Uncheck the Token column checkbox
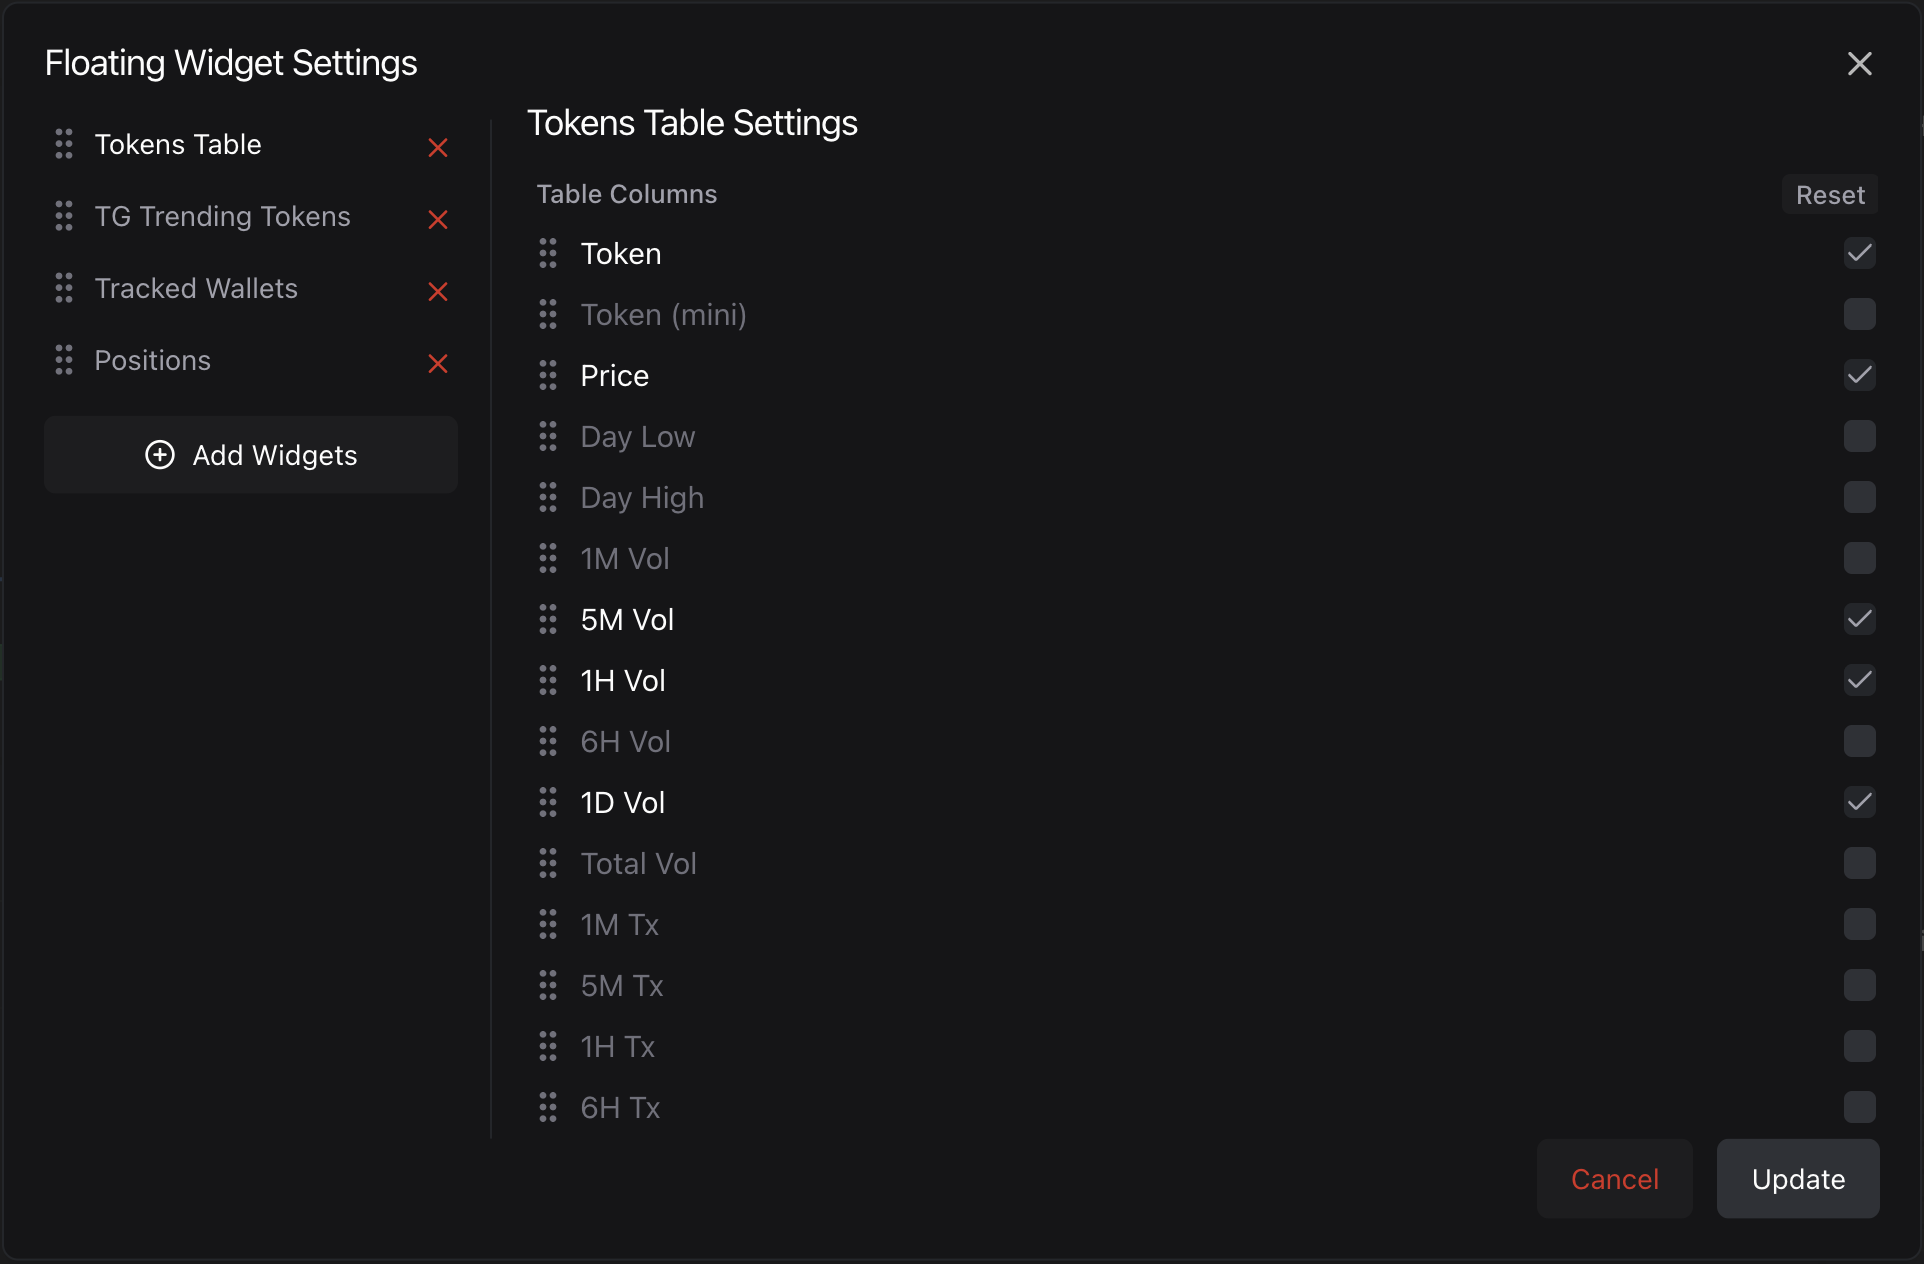1924x1264 pixels. coord(1859,254)
